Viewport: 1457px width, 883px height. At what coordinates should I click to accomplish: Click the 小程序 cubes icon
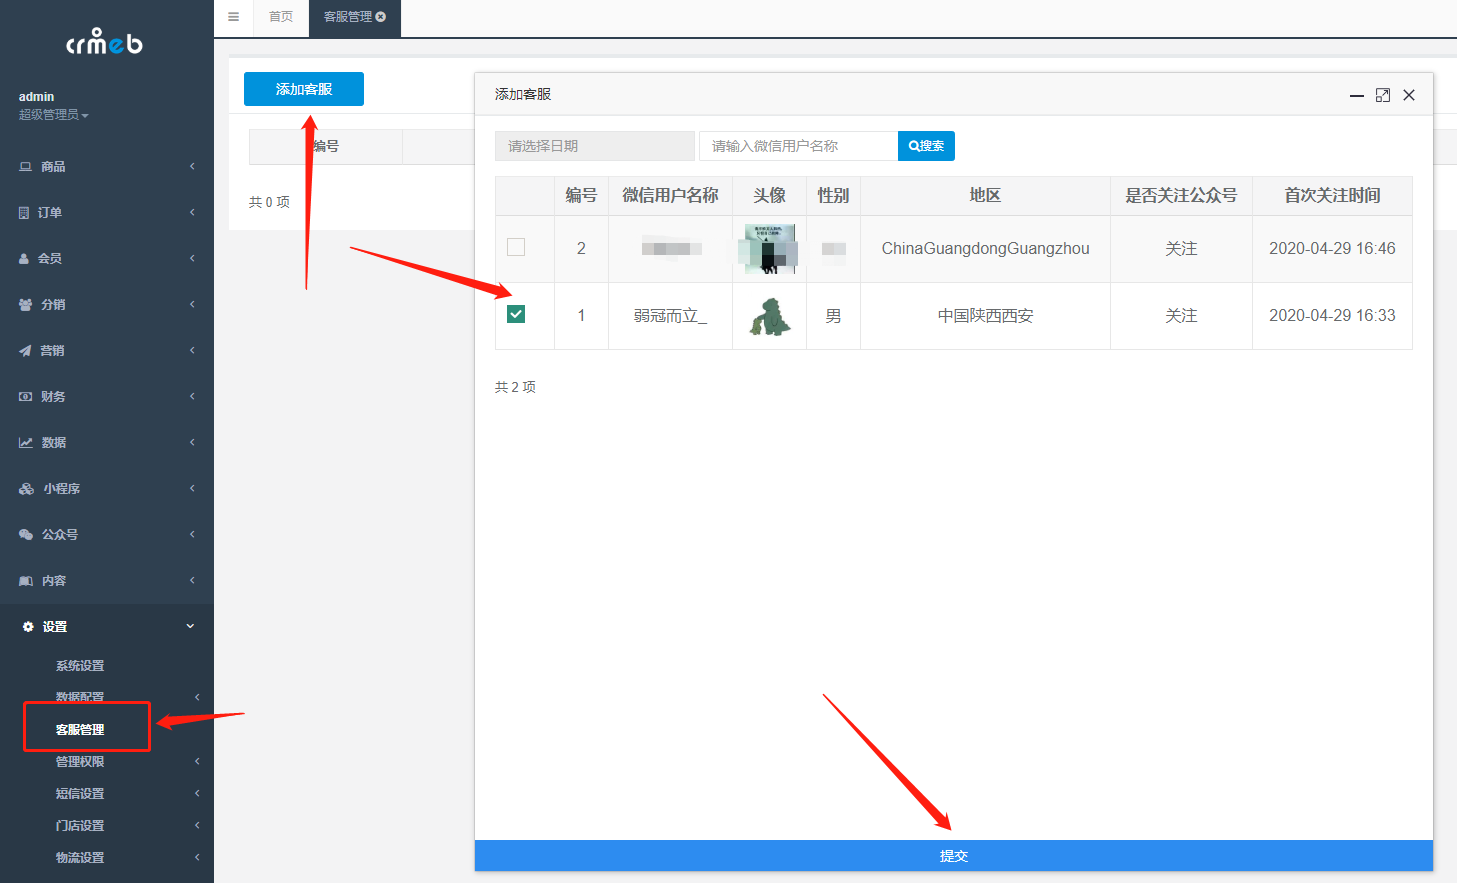tap(27, 489)
